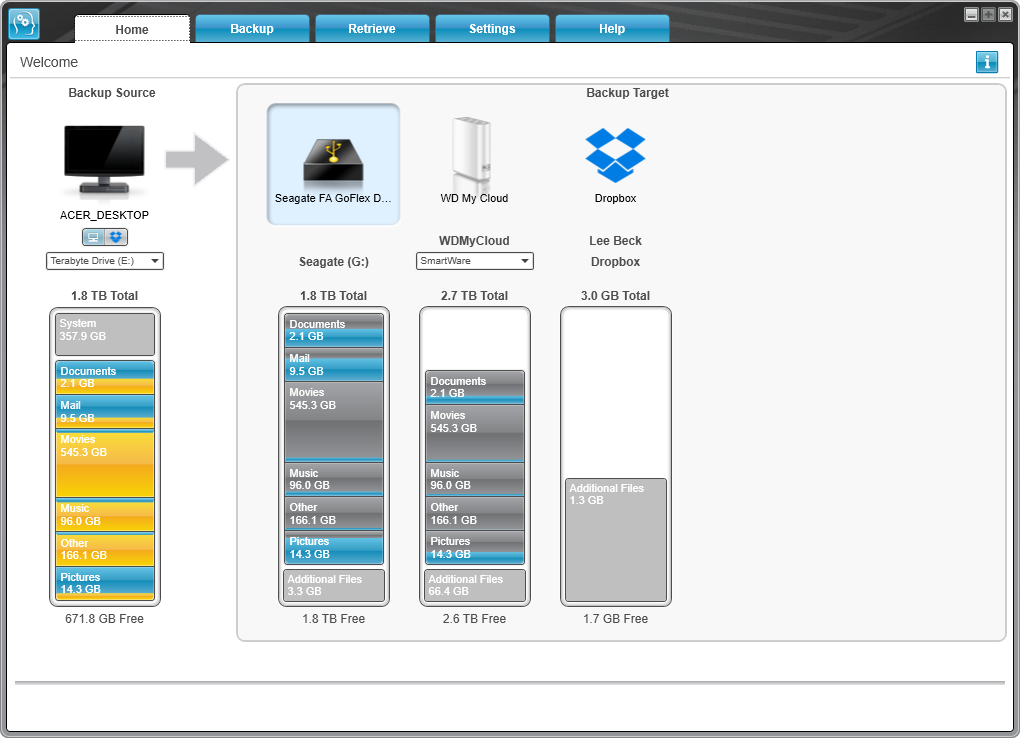Select the Dropbox target icon

[615, 155]
